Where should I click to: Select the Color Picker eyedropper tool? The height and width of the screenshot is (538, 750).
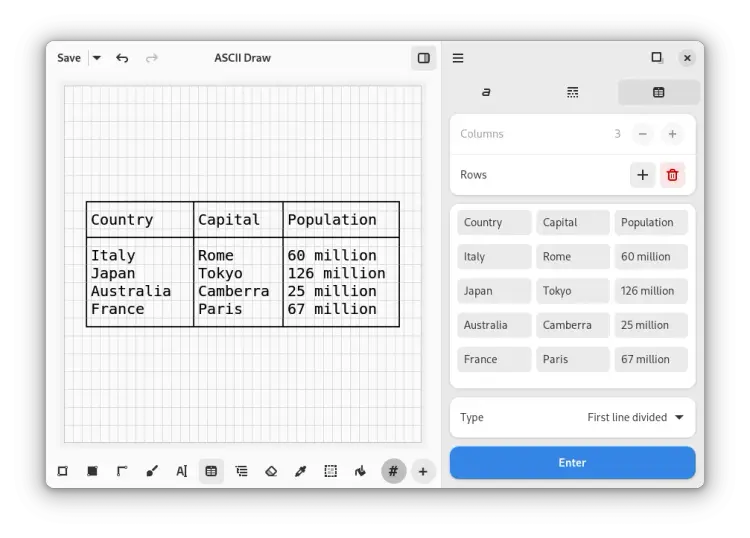coord(300,471)
